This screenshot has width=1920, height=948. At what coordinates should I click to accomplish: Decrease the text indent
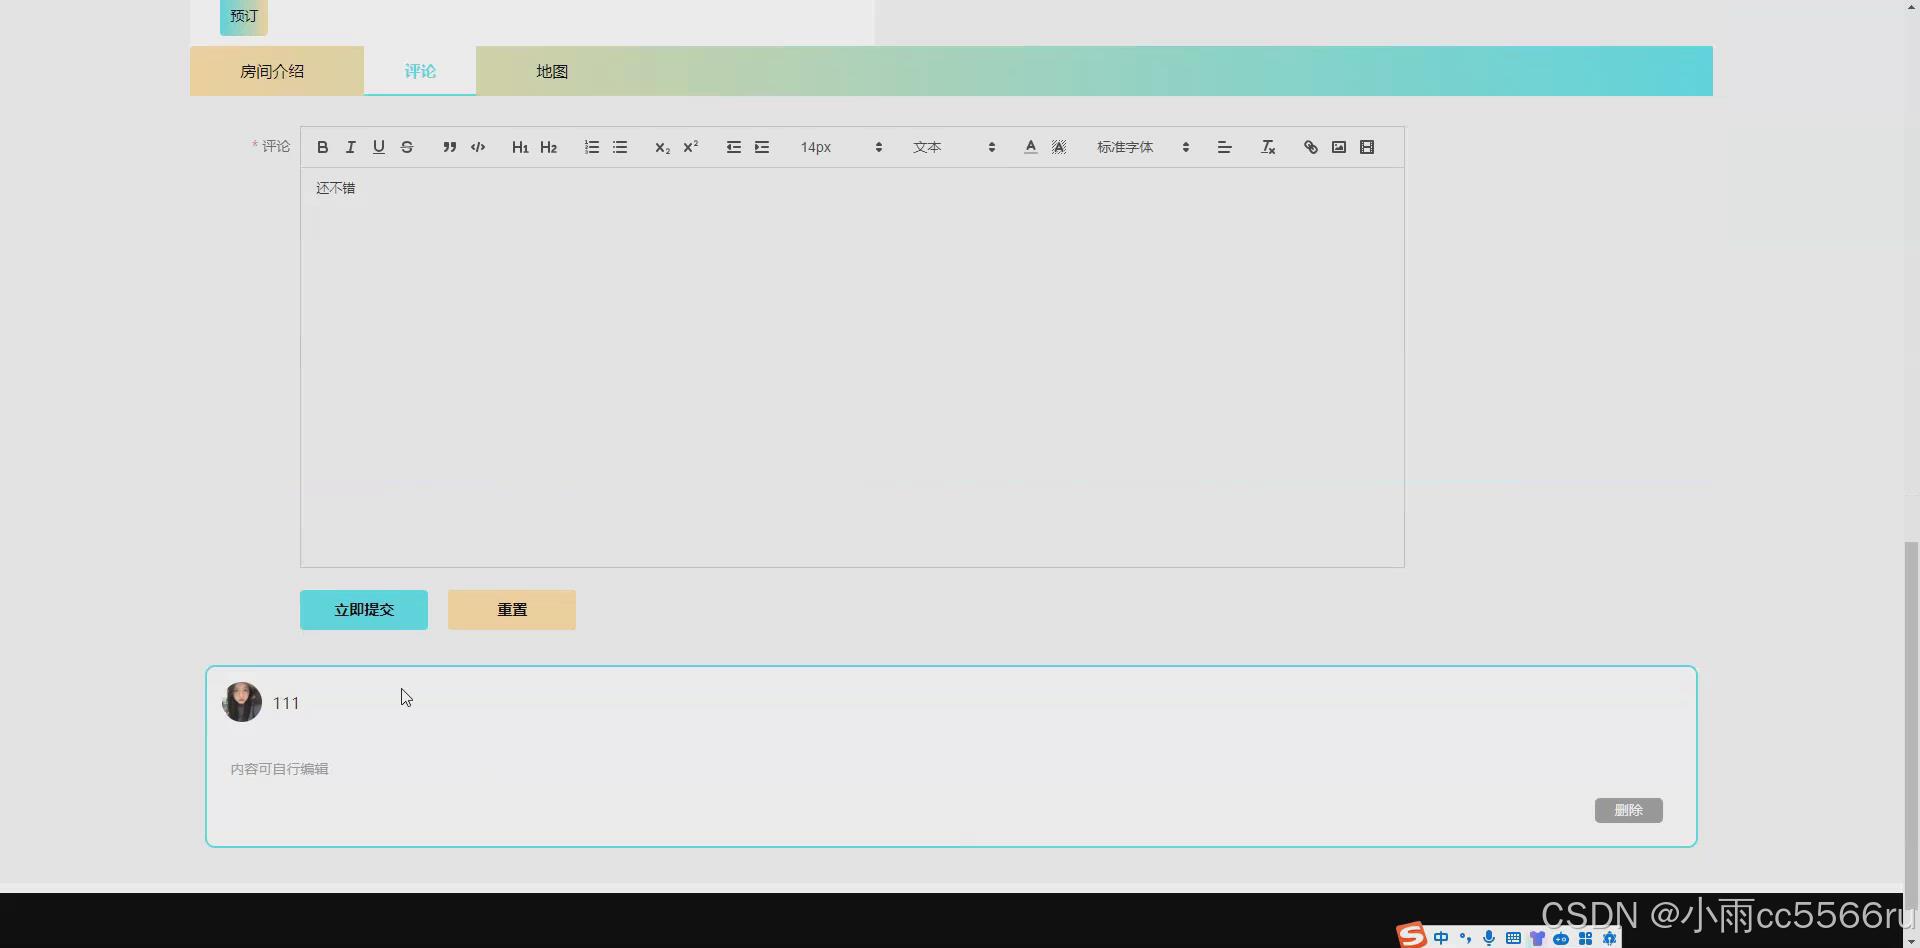point(733,147)
